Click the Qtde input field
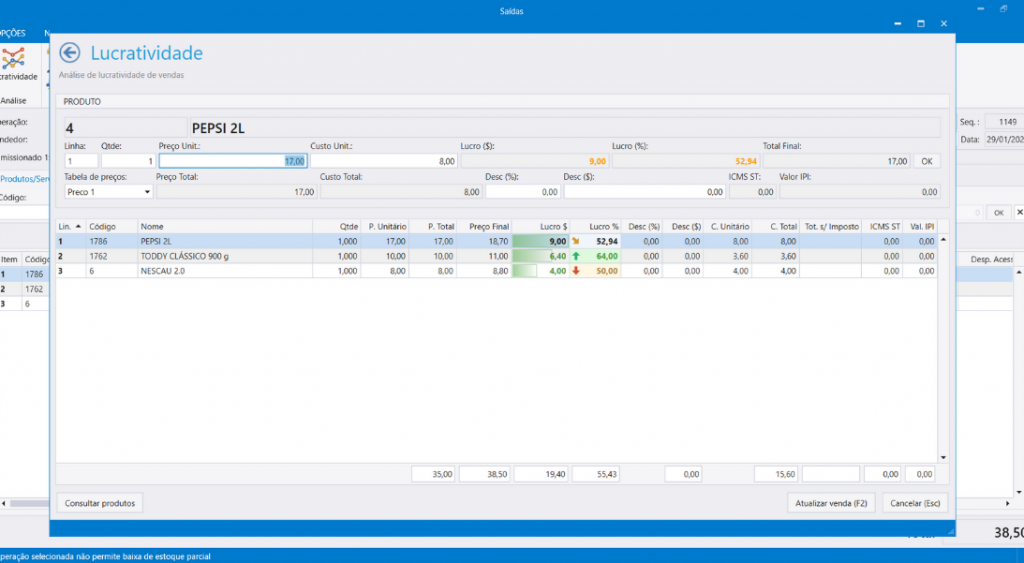Image resolution: width=1024 pixels, height=563 pixels. (127, 161)
